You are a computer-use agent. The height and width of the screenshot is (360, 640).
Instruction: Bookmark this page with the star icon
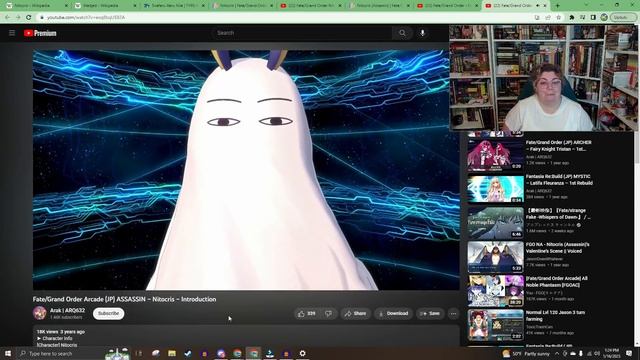click(559, 18)
